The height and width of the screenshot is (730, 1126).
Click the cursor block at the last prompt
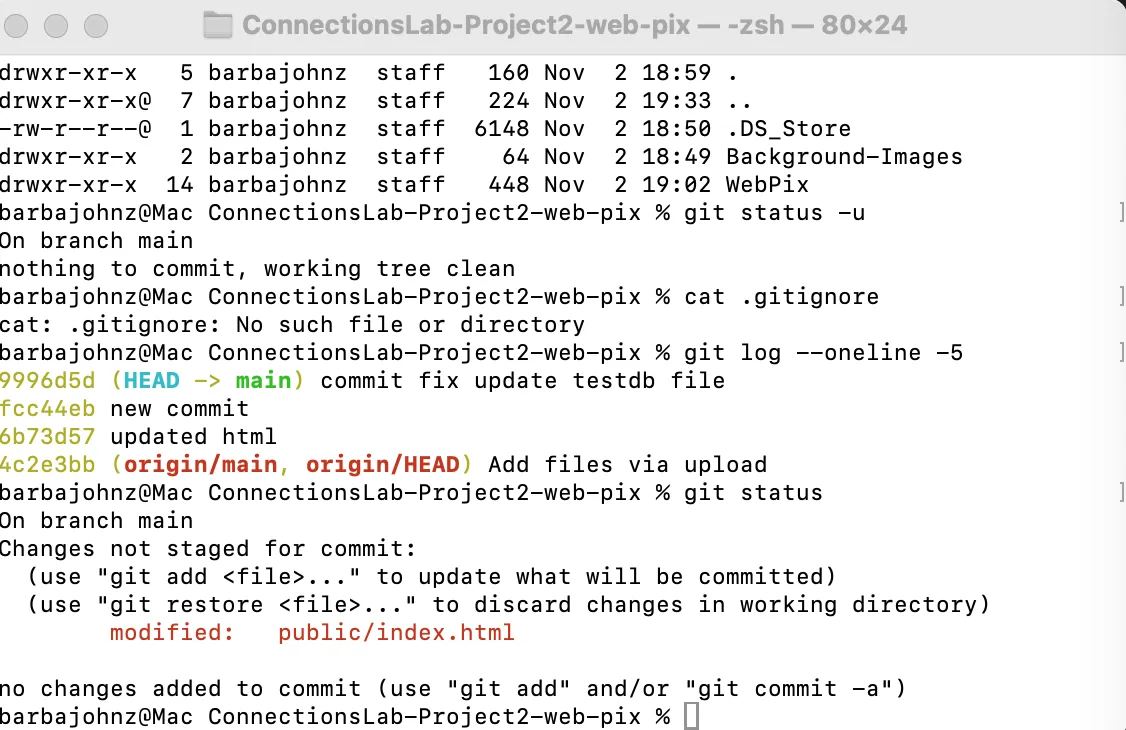click(x=691, y=716)
